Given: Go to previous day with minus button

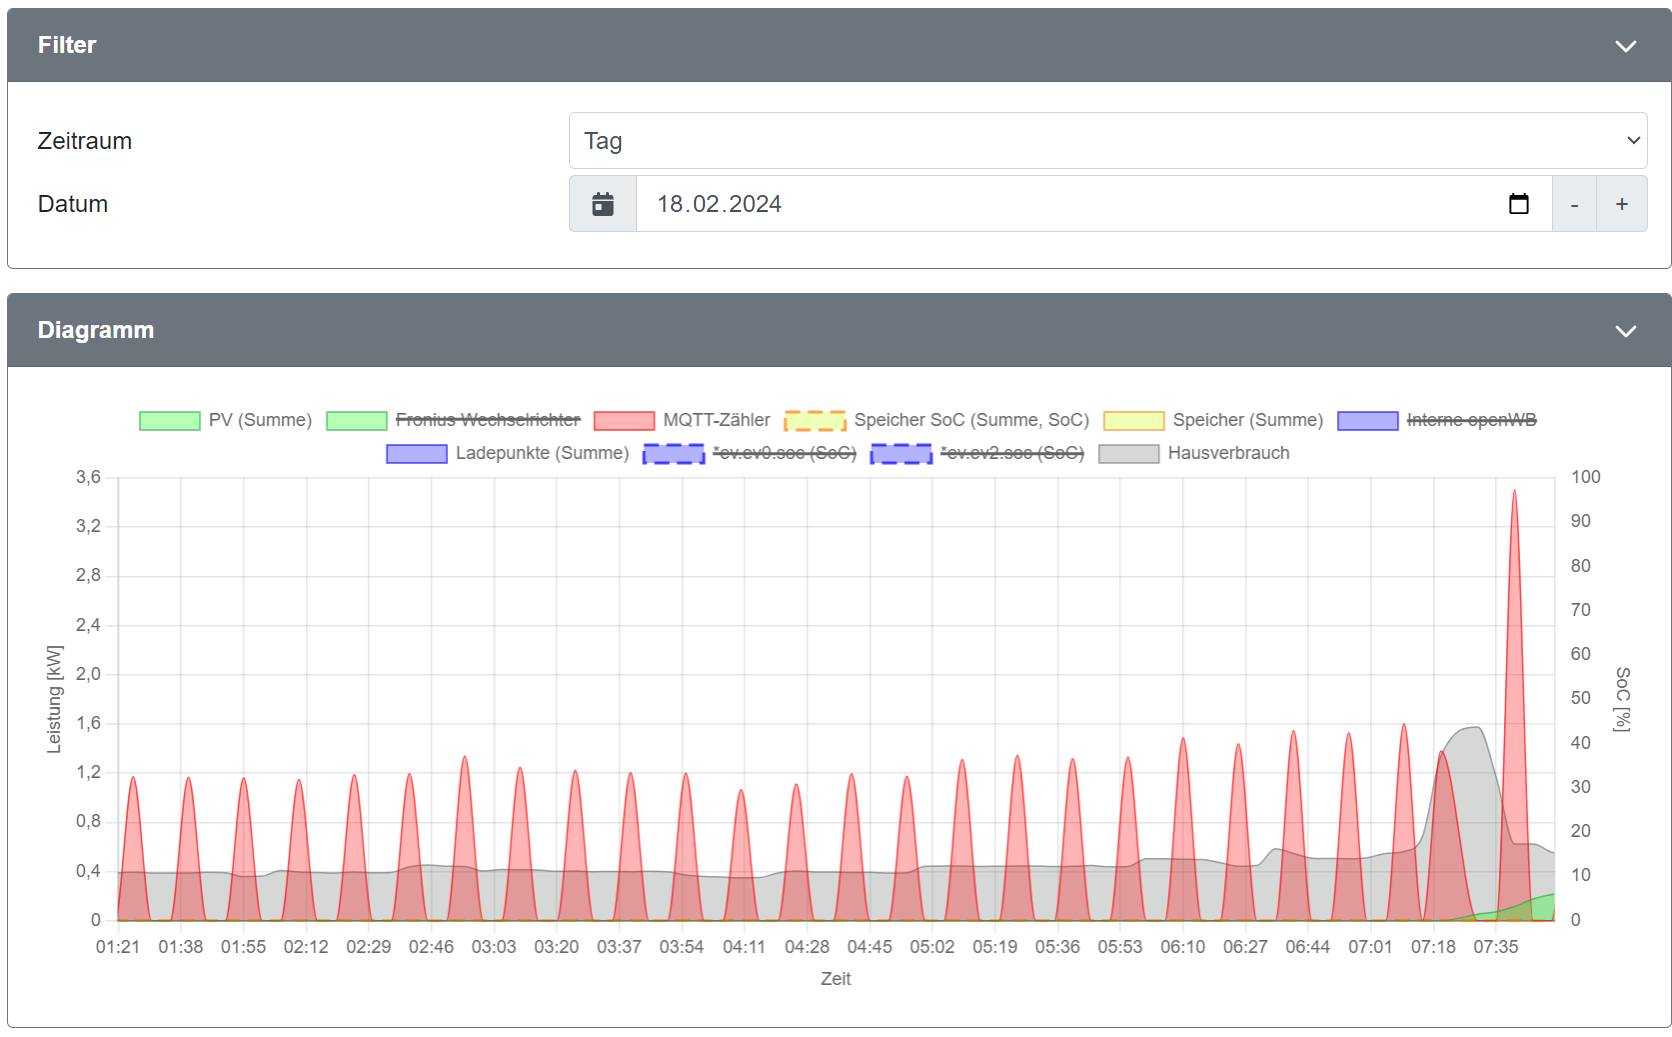Looking at the screenshot, I should pos(1574,204).
